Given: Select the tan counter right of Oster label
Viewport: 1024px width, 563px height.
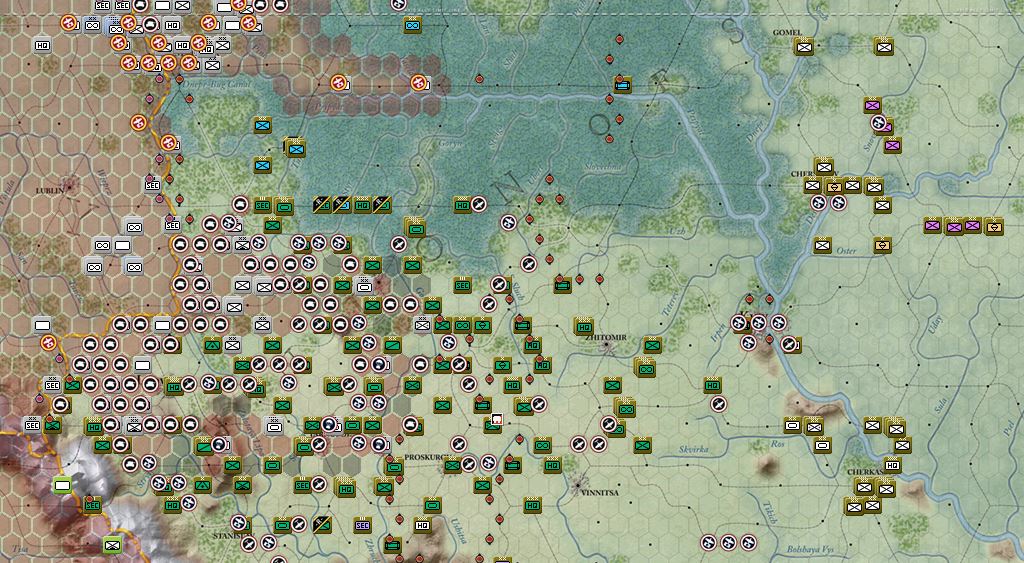Looking at the screenshot, I should coord(882,246).
